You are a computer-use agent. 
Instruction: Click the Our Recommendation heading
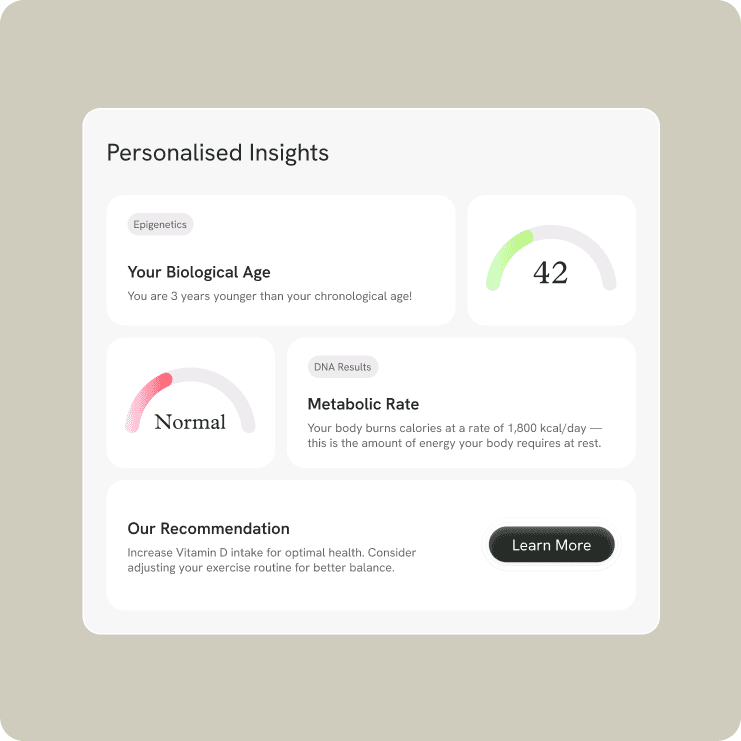(208, 528)
